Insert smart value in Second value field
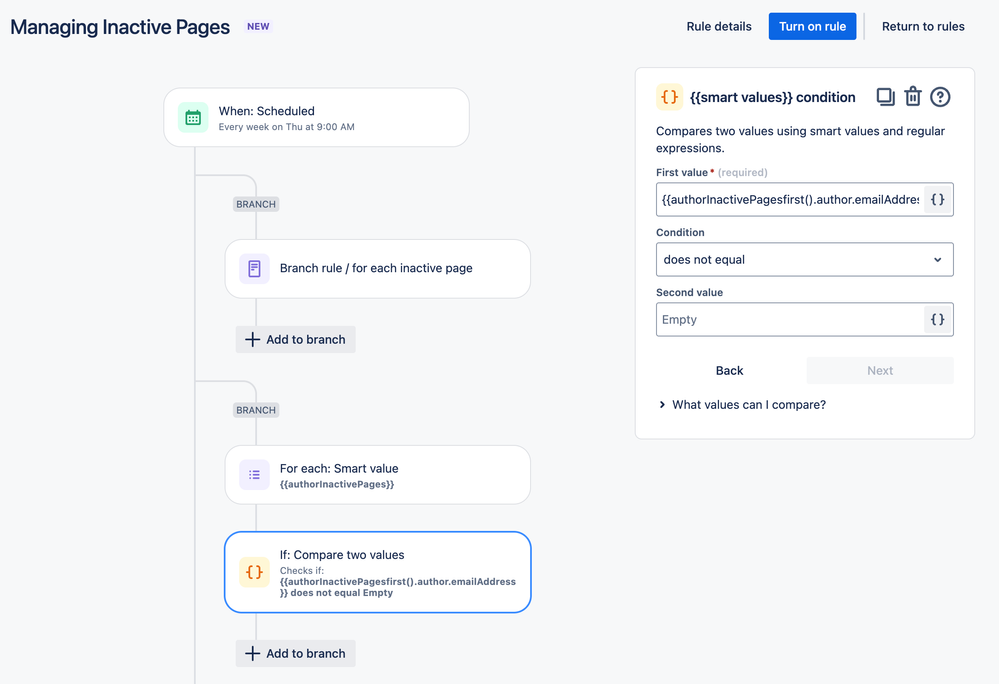Viewport: 999px width, 684px height. (938, 319)
